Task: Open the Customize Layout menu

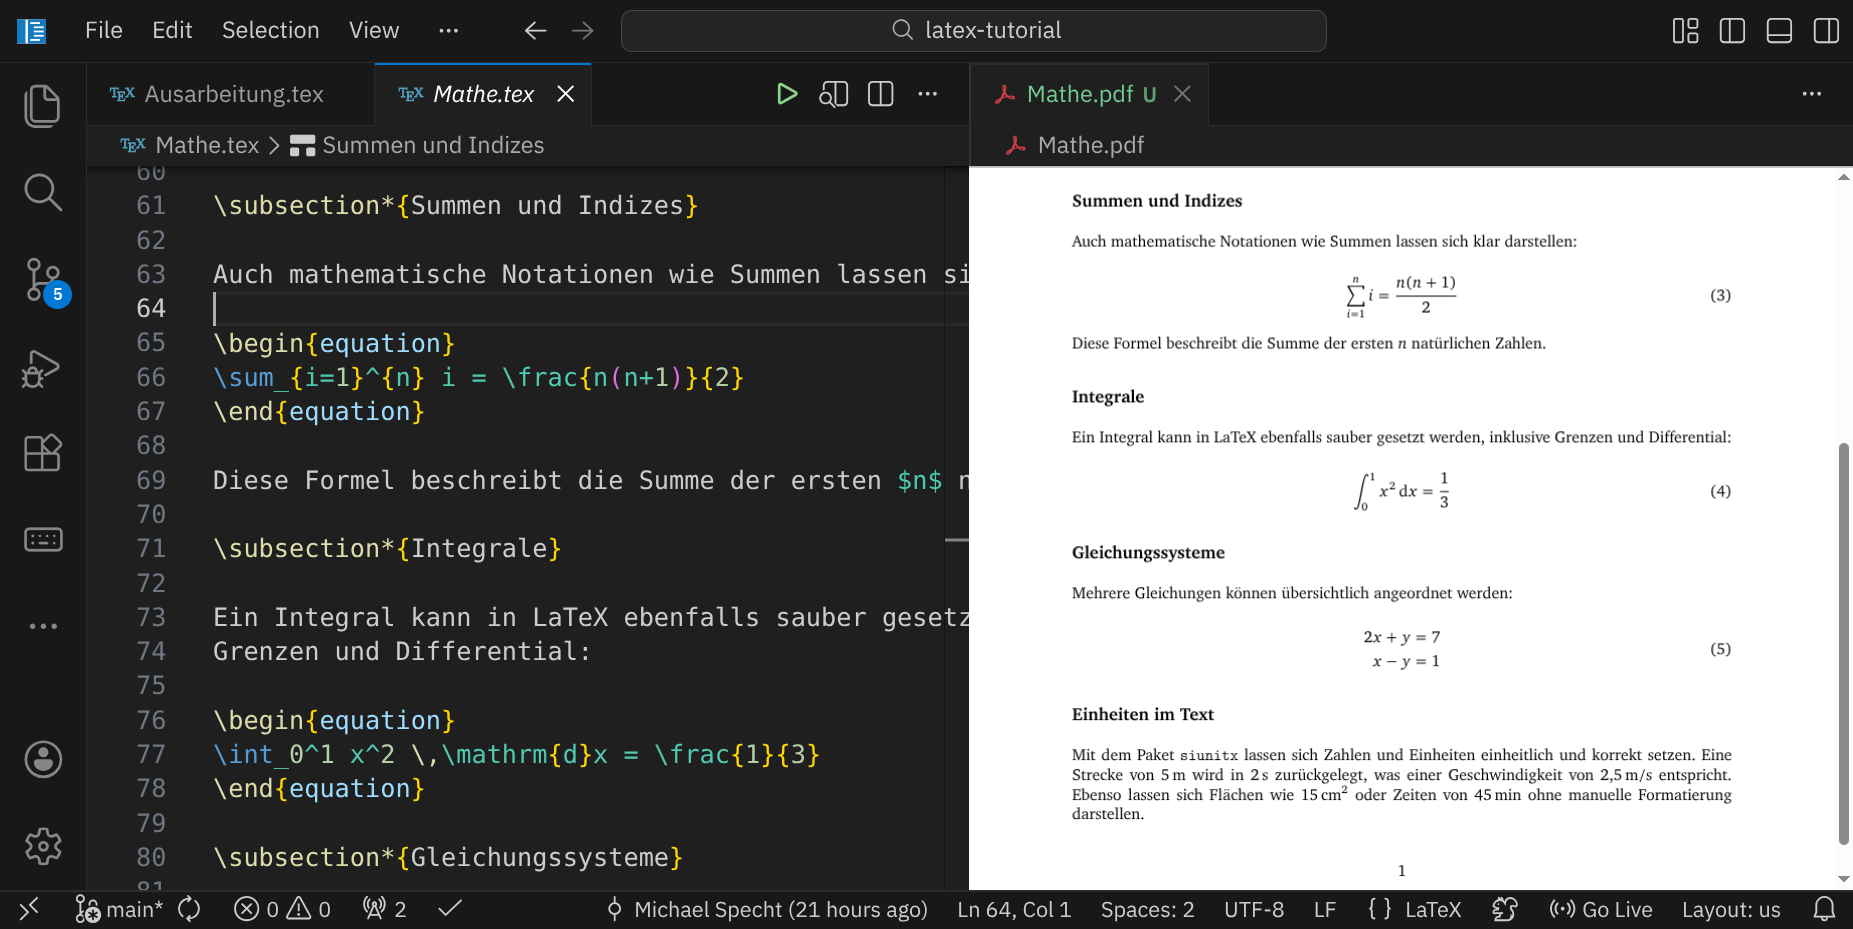Action: pyautogui.click(x=1685, y=31)
